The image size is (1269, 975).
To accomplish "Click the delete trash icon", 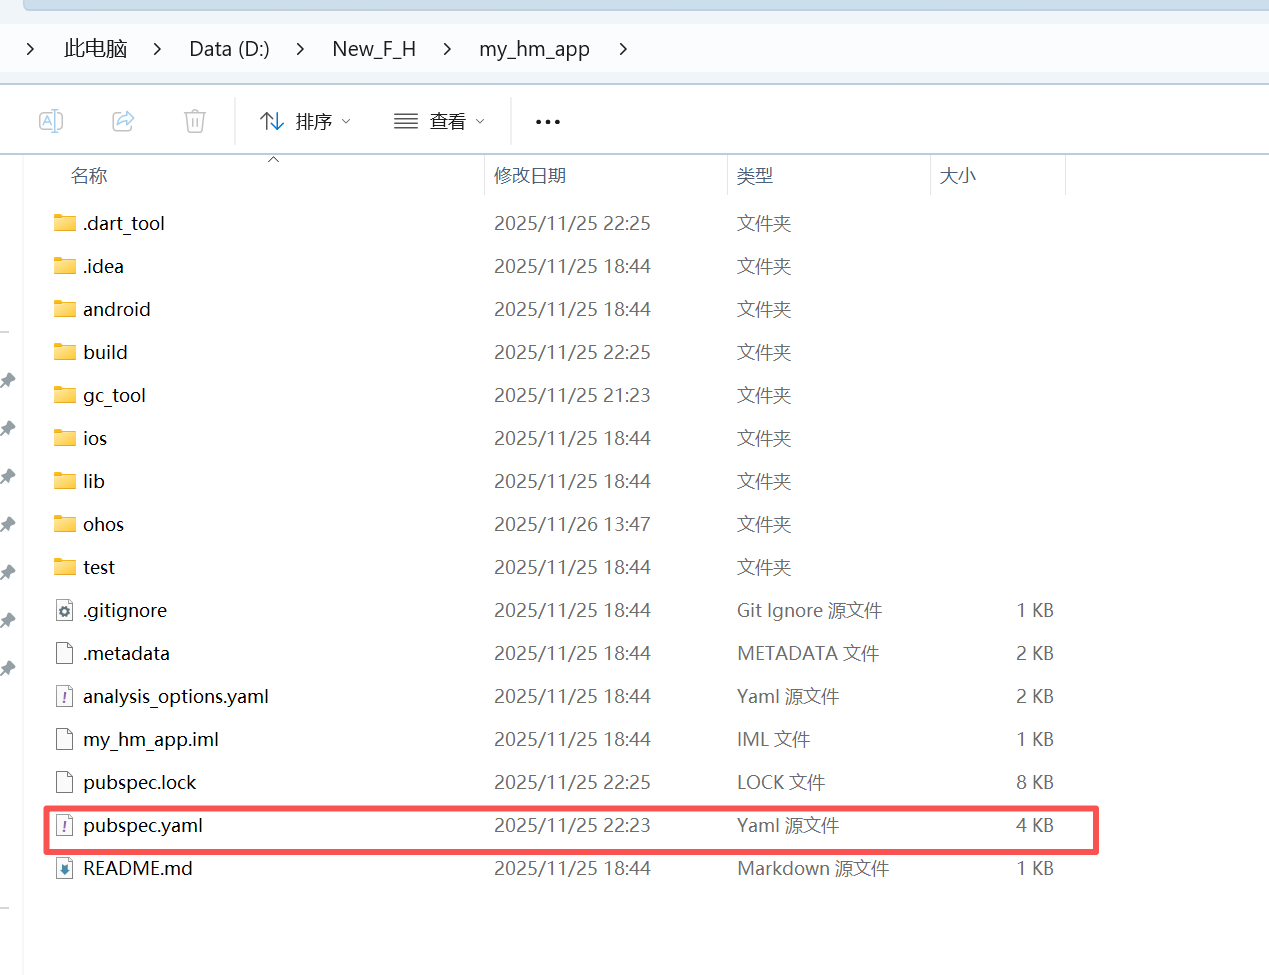I will click(194, 120).
